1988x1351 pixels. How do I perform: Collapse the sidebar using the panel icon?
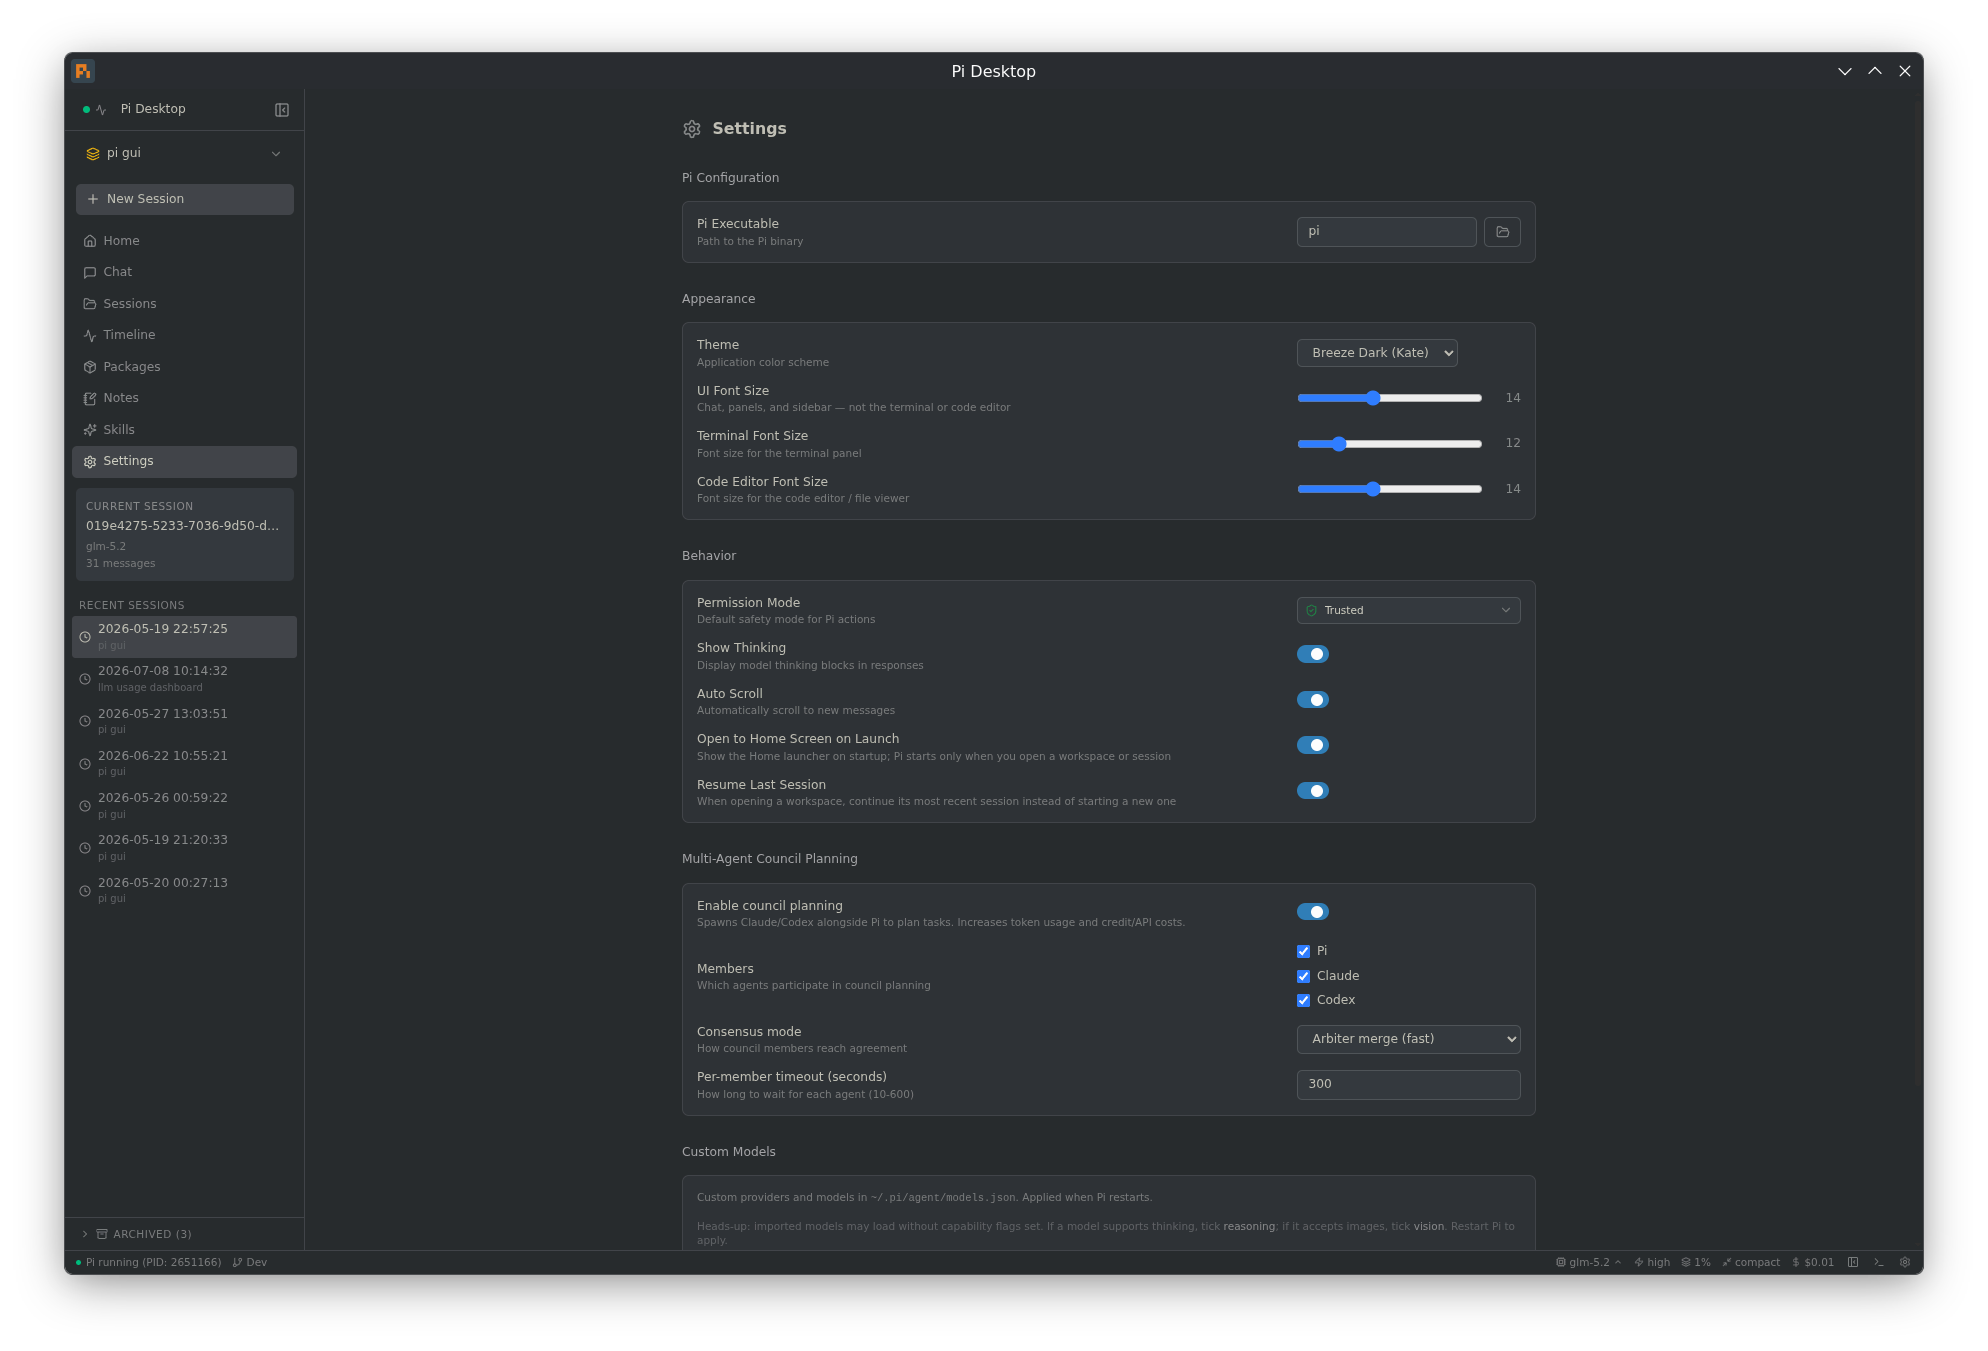pyautogui.click(x=282, y=110)
